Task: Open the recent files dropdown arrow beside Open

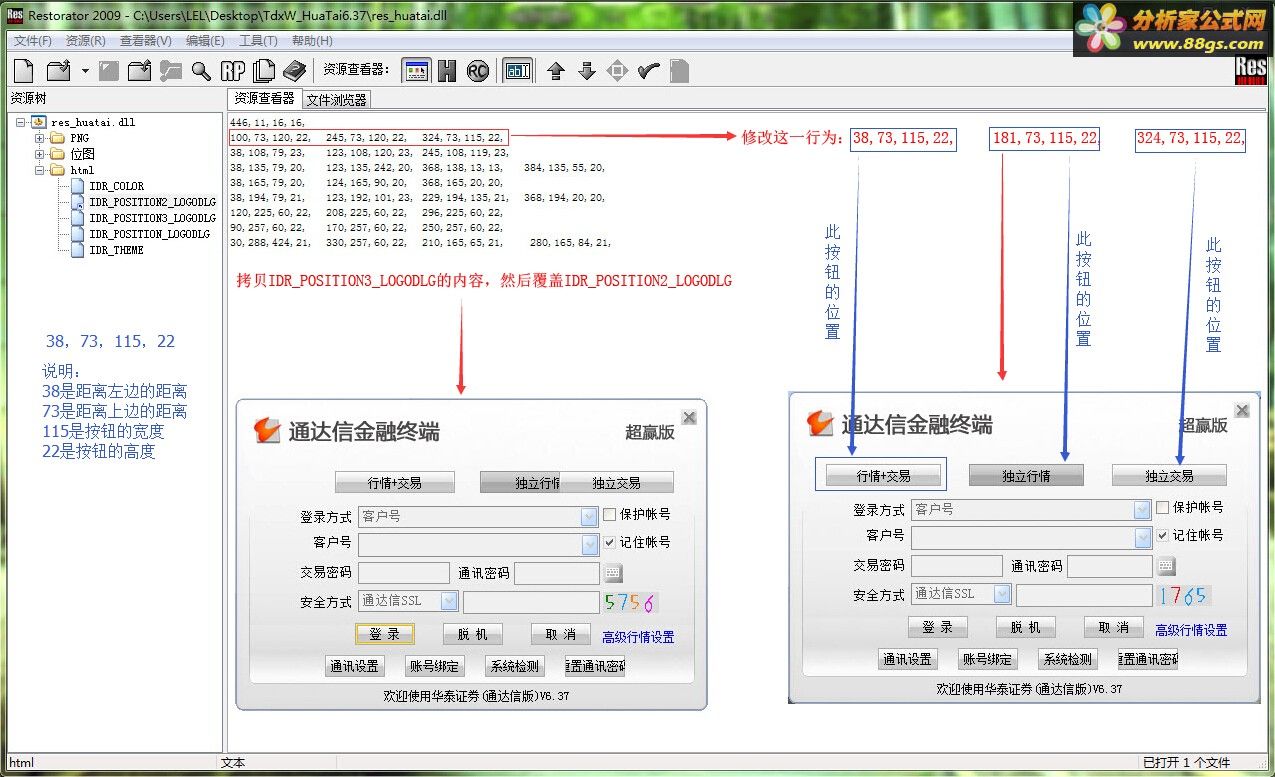Action: pyautogui.click(x=85, y=71)
